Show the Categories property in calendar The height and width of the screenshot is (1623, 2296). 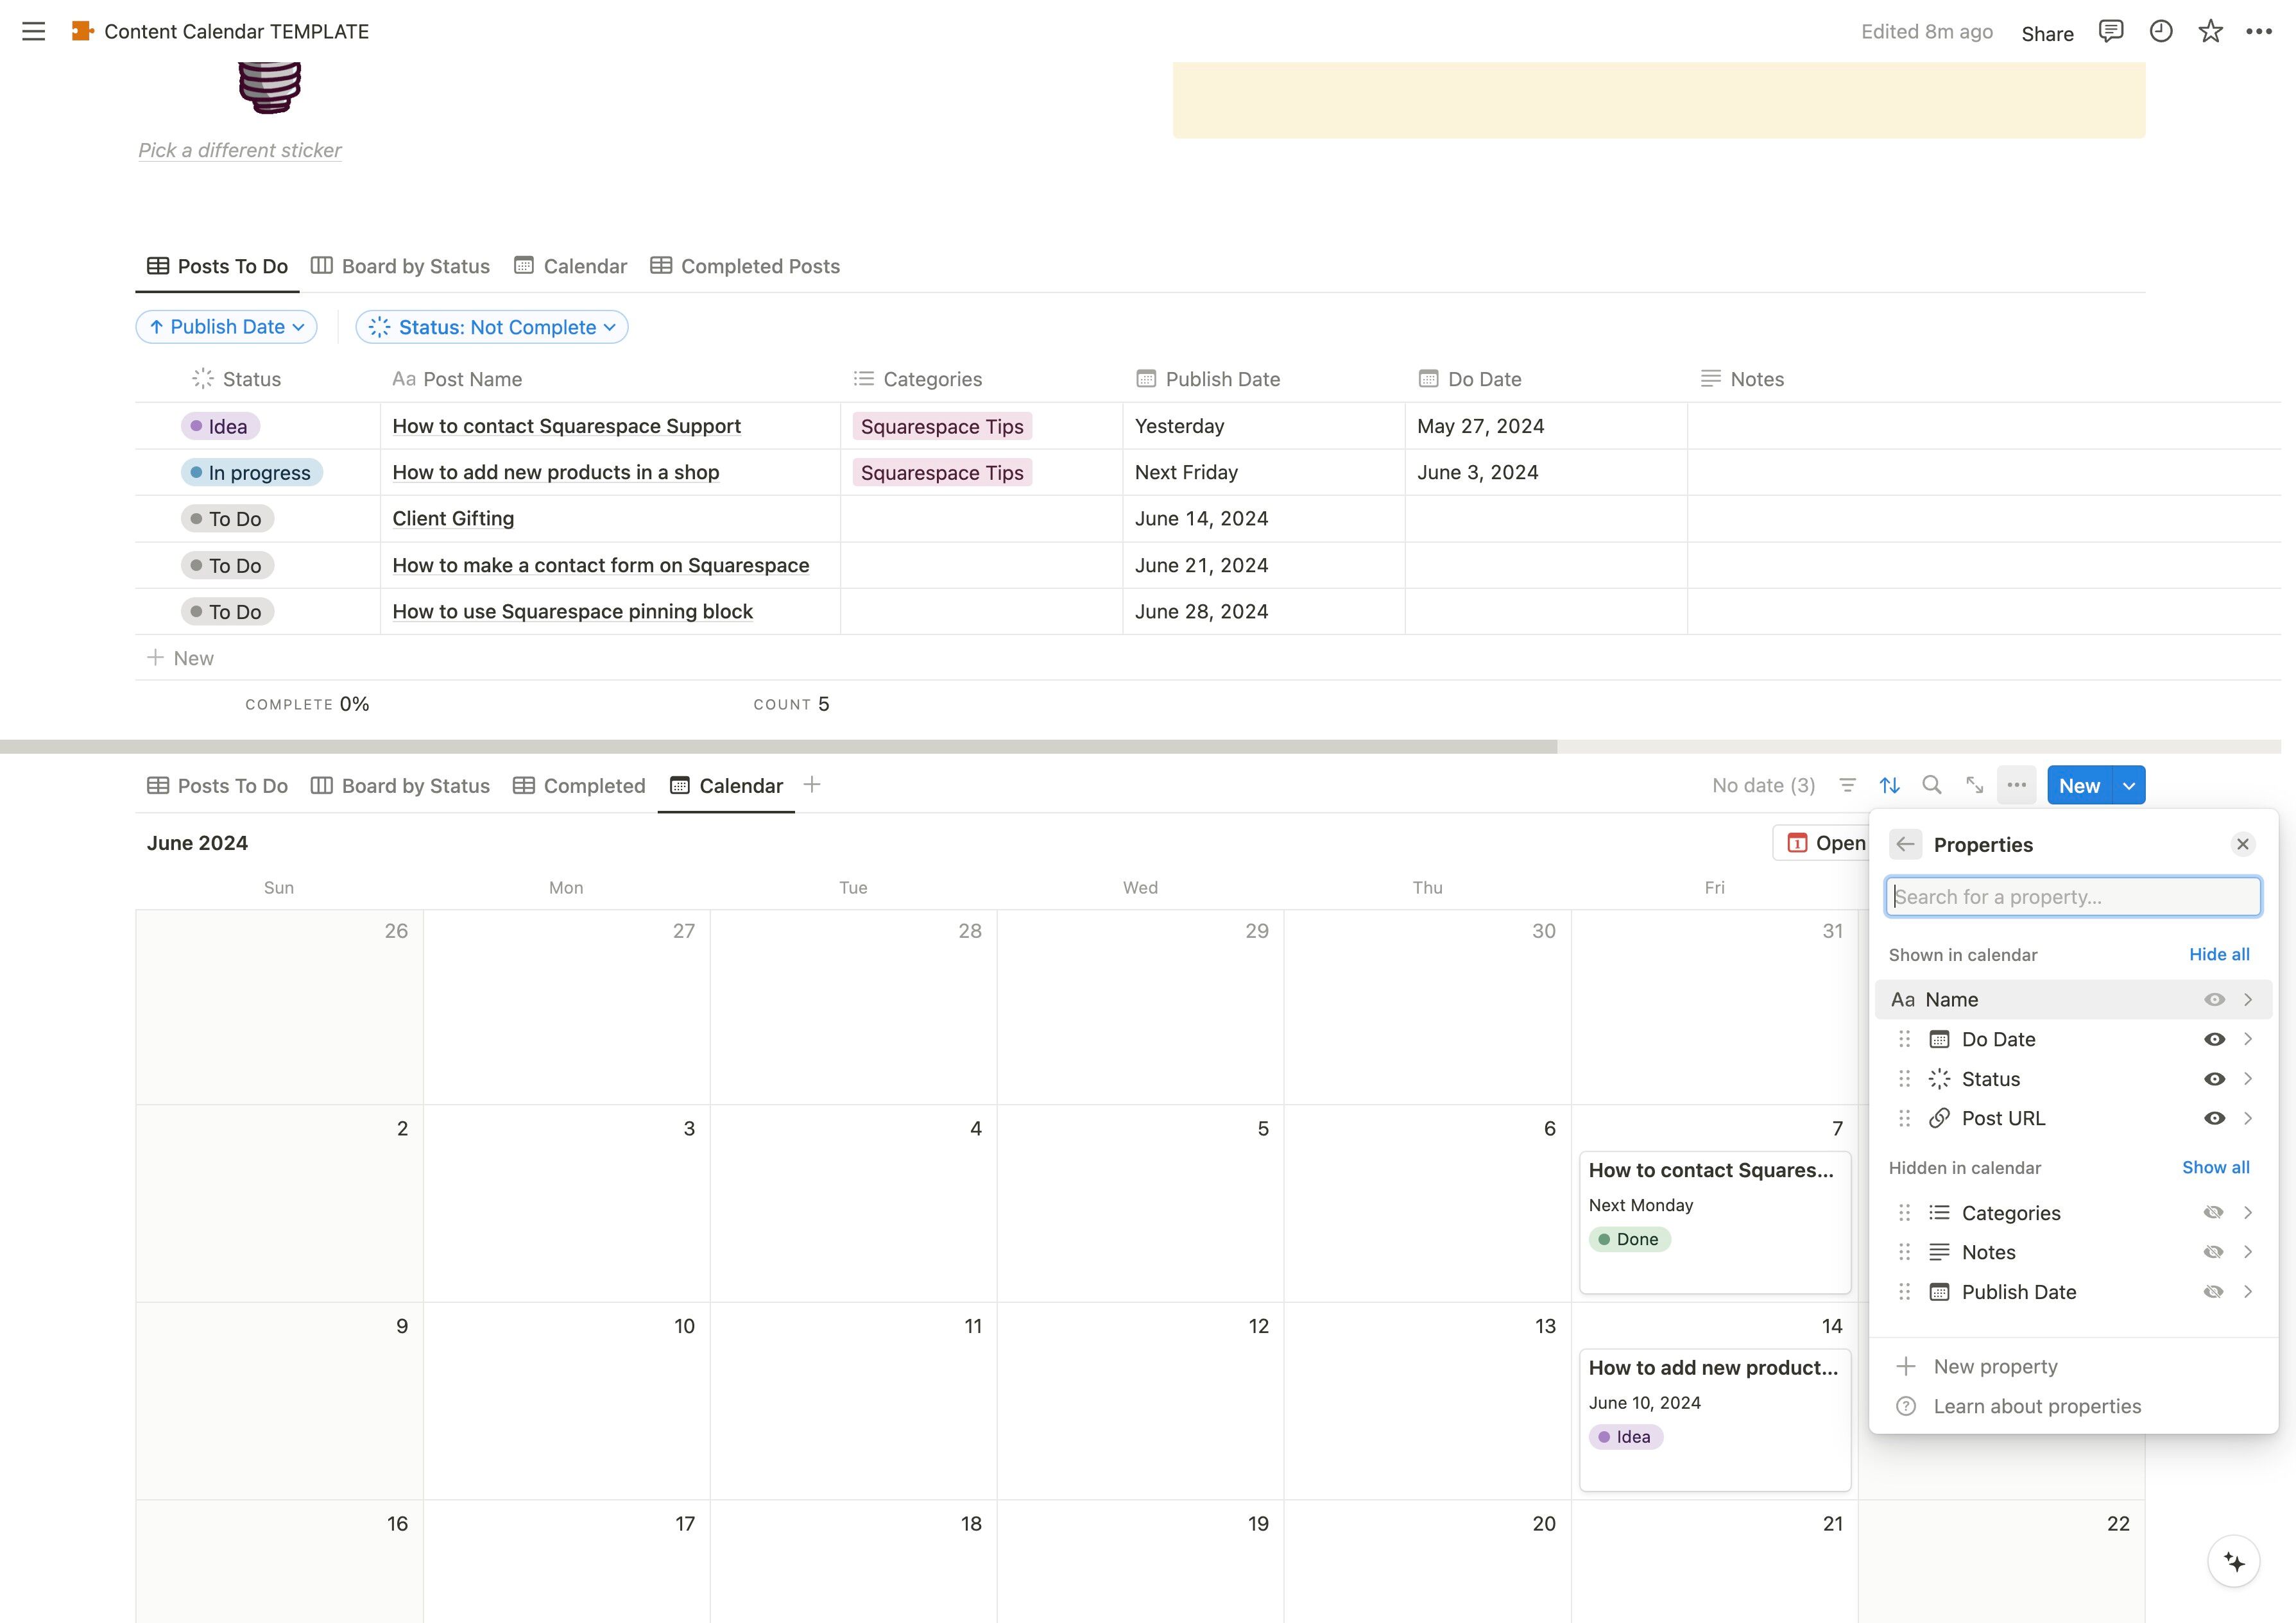click(x=2214, y=1213)
